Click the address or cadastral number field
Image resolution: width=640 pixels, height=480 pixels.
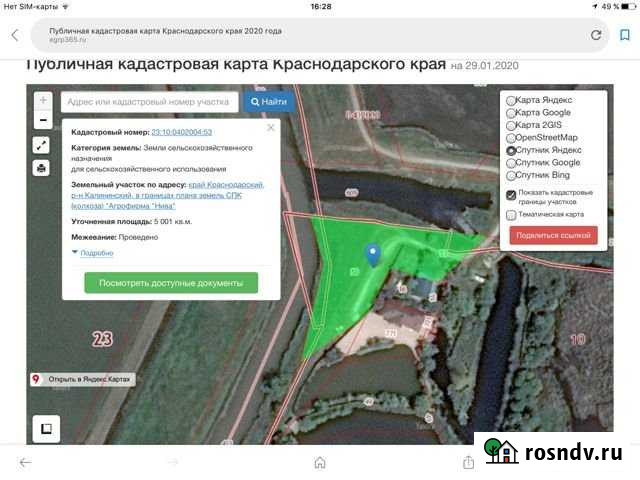[149, 102]
